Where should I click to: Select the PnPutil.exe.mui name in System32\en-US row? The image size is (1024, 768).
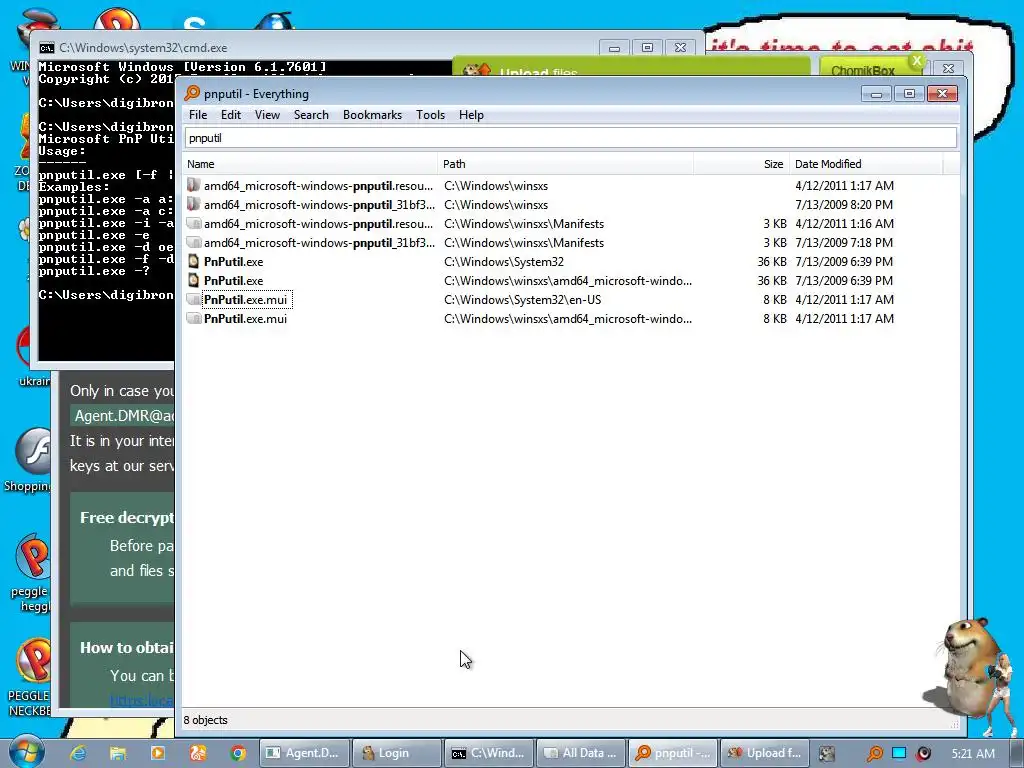click(246, 300)
